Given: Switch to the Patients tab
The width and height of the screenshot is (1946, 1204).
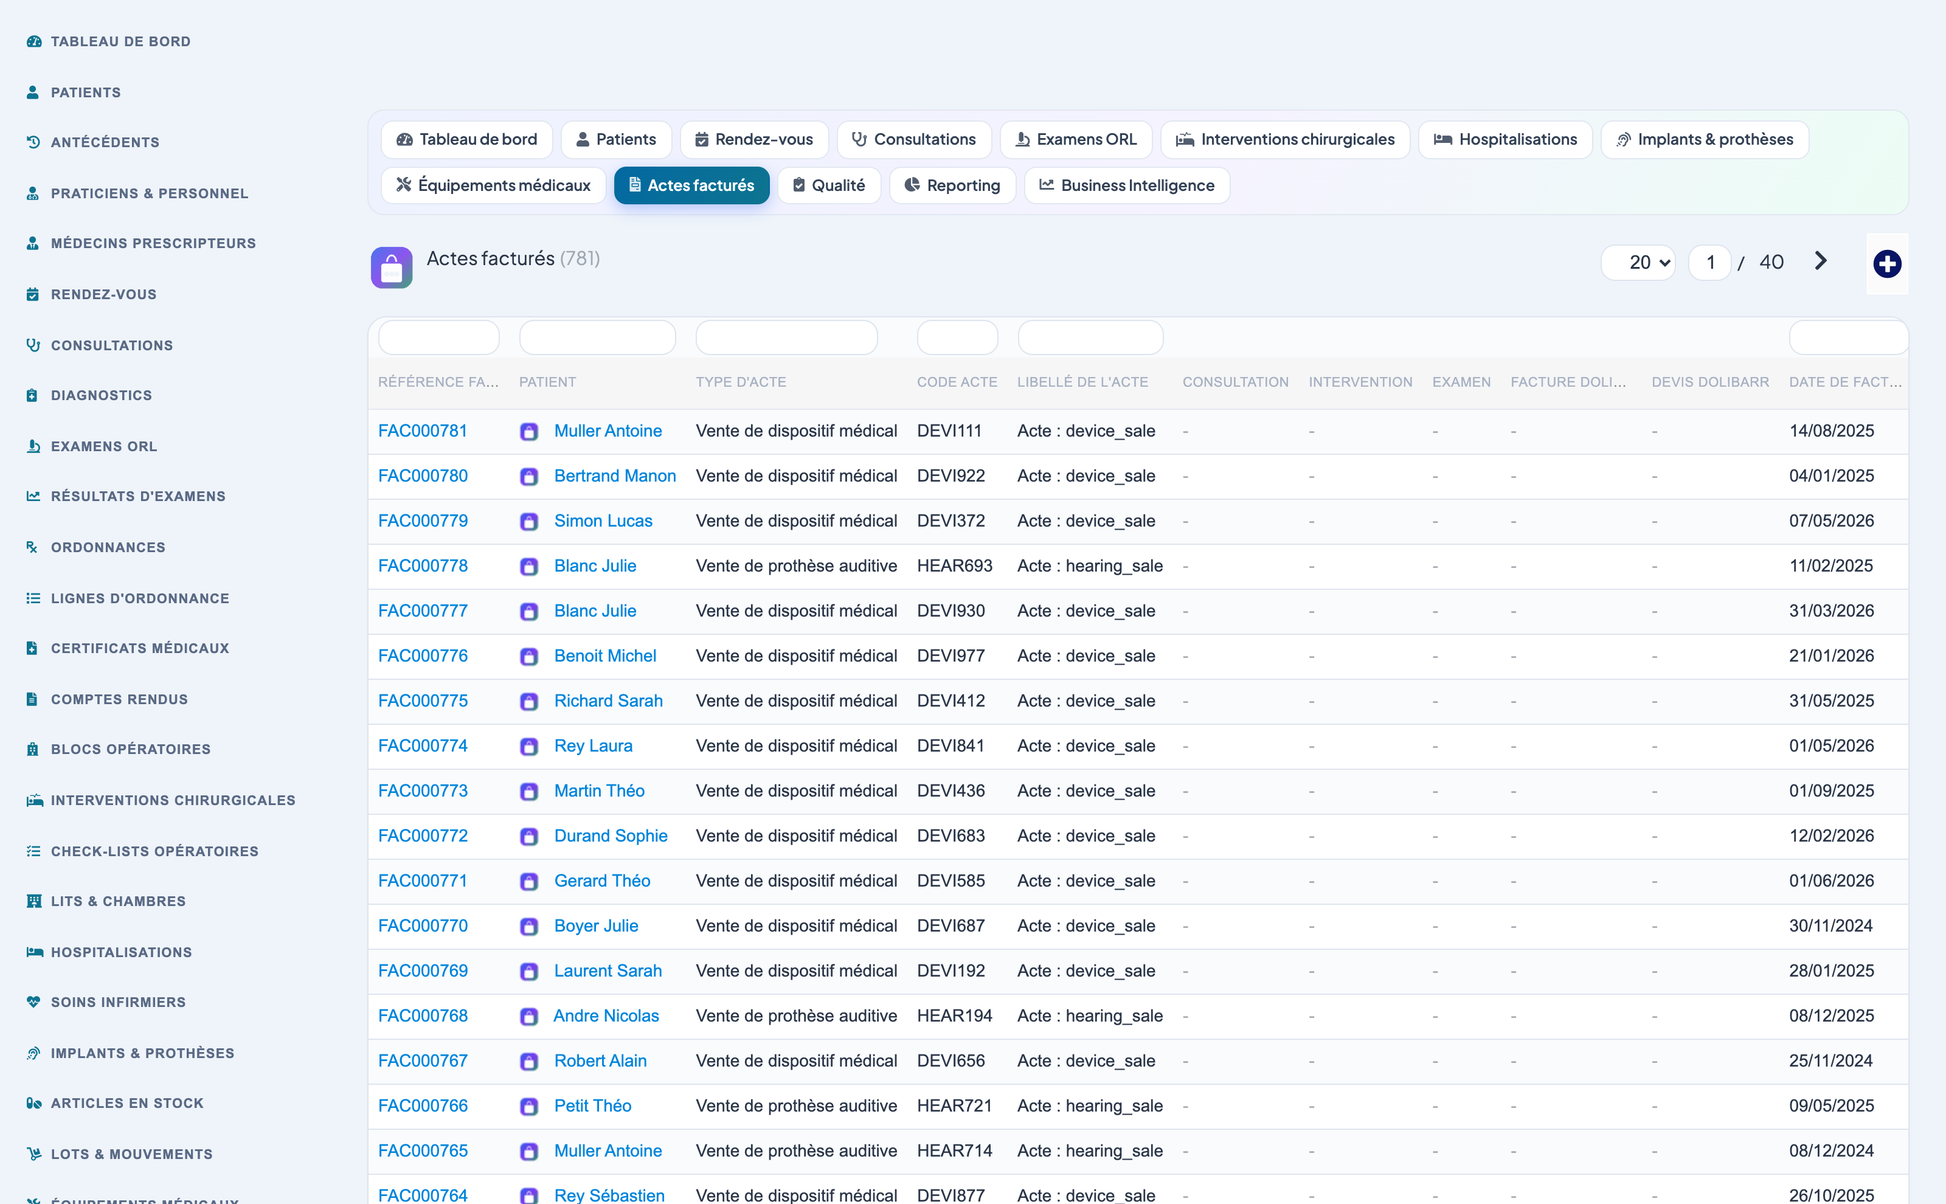Looking at the screenshot, I should pos(616,139).
